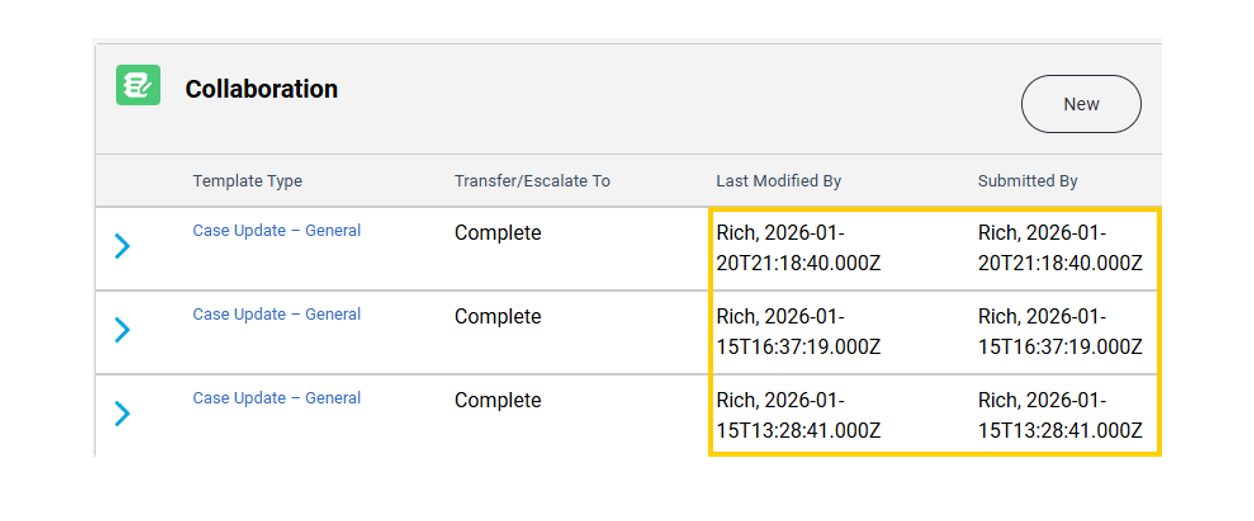Click Submitted By timestamp 15T13:28:41
The width and height of the screenshot is (1254, 521).
(1060, 431)
